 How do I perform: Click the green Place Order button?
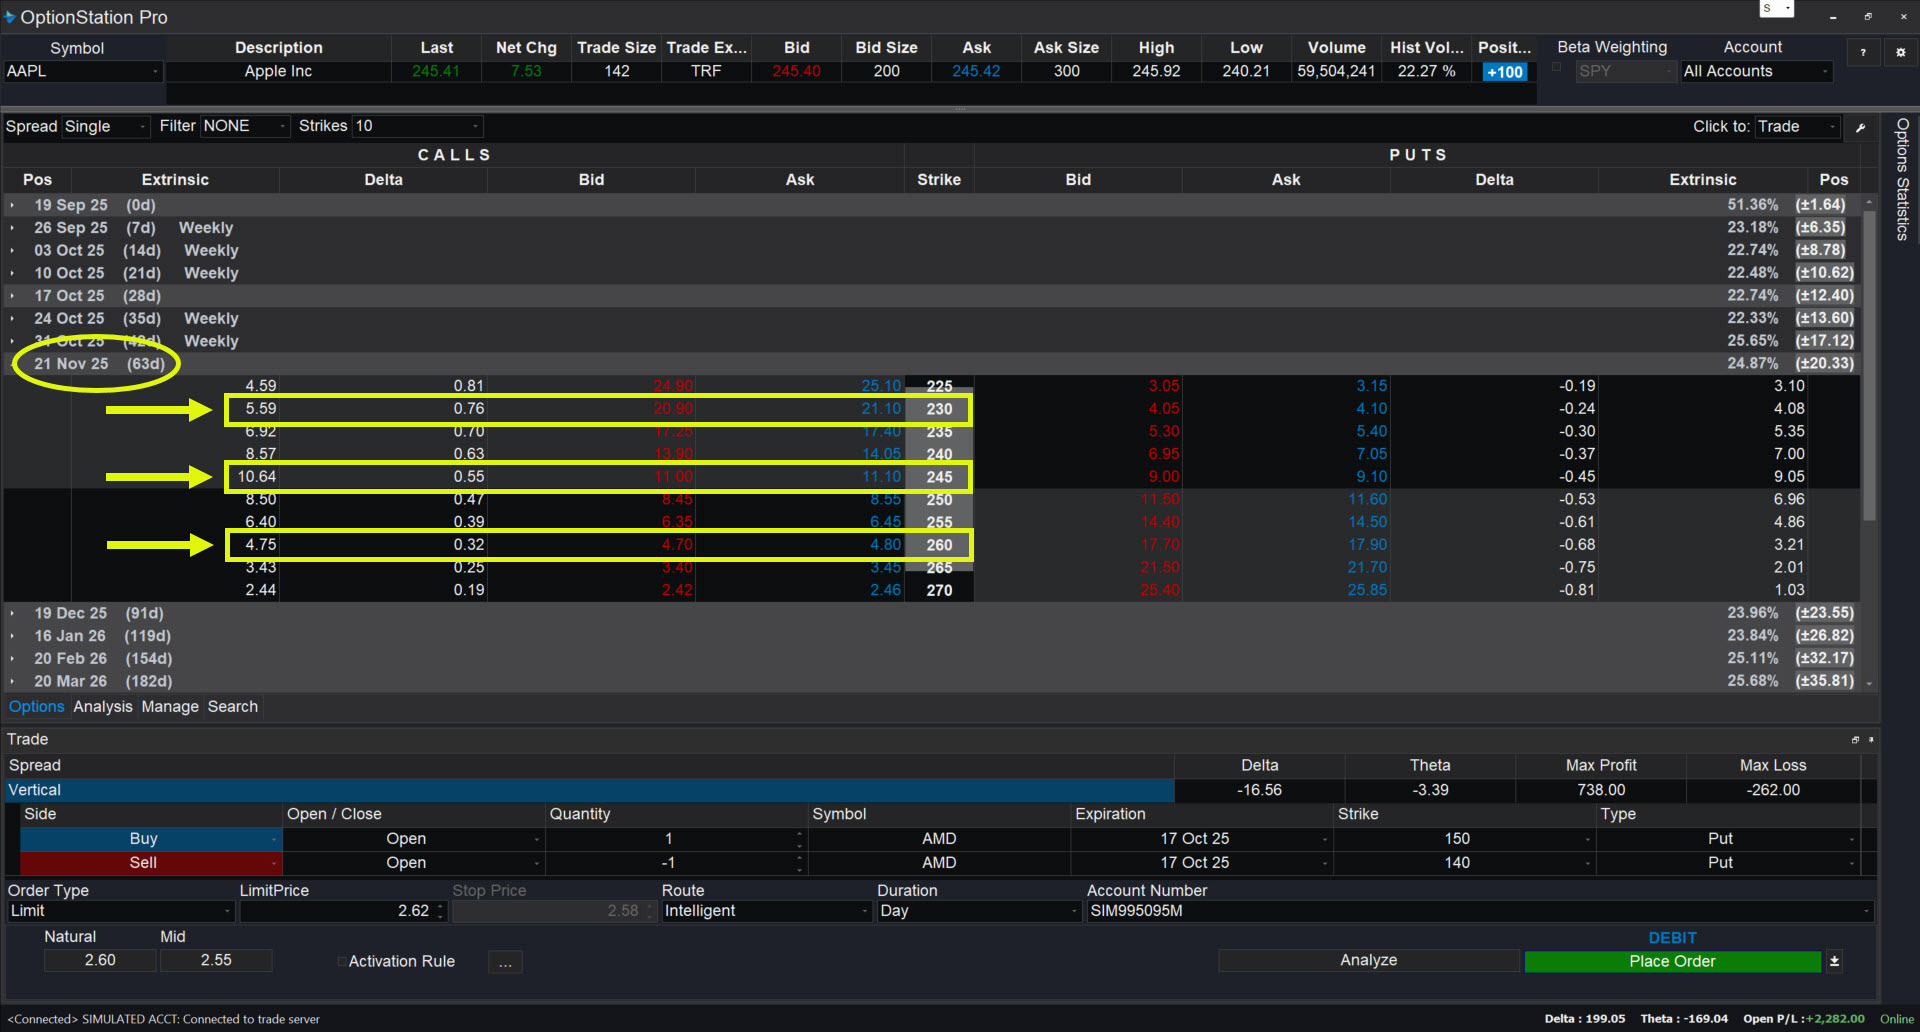(x=1672, y=961)
